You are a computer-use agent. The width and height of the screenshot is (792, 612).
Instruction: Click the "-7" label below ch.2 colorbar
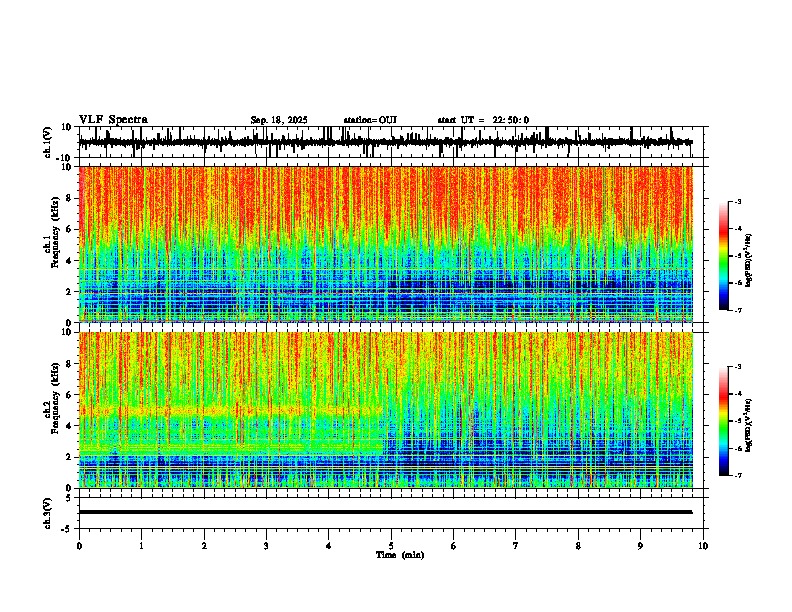tap(737, 475)
